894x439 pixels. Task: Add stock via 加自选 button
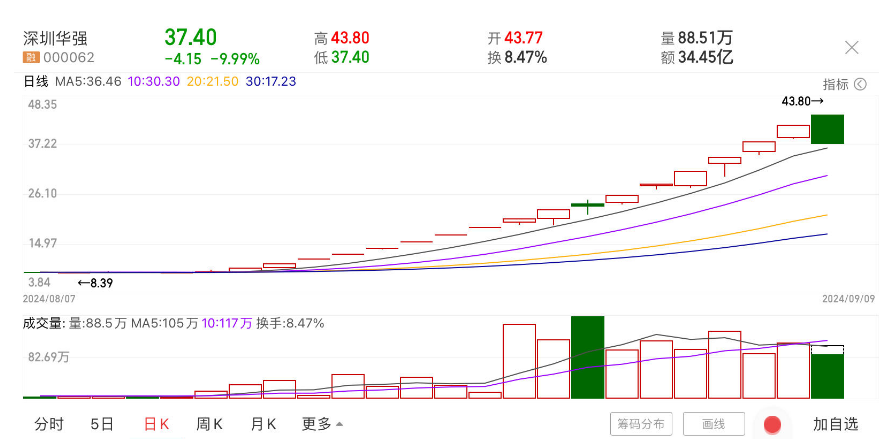pyautogui.click(x=835, y=424)
